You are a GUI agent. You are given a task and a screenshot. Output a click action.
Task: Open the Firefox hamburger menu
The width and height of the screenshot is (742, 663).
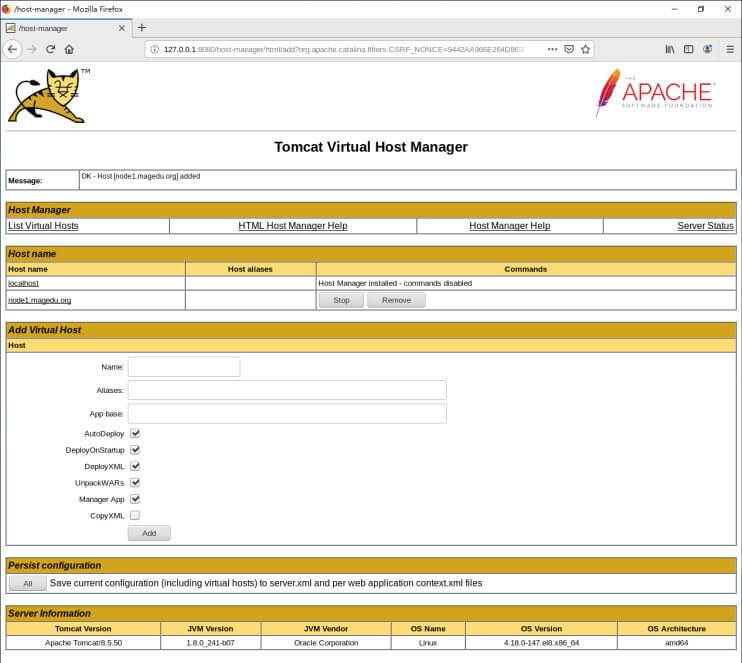tap(730, 49)
